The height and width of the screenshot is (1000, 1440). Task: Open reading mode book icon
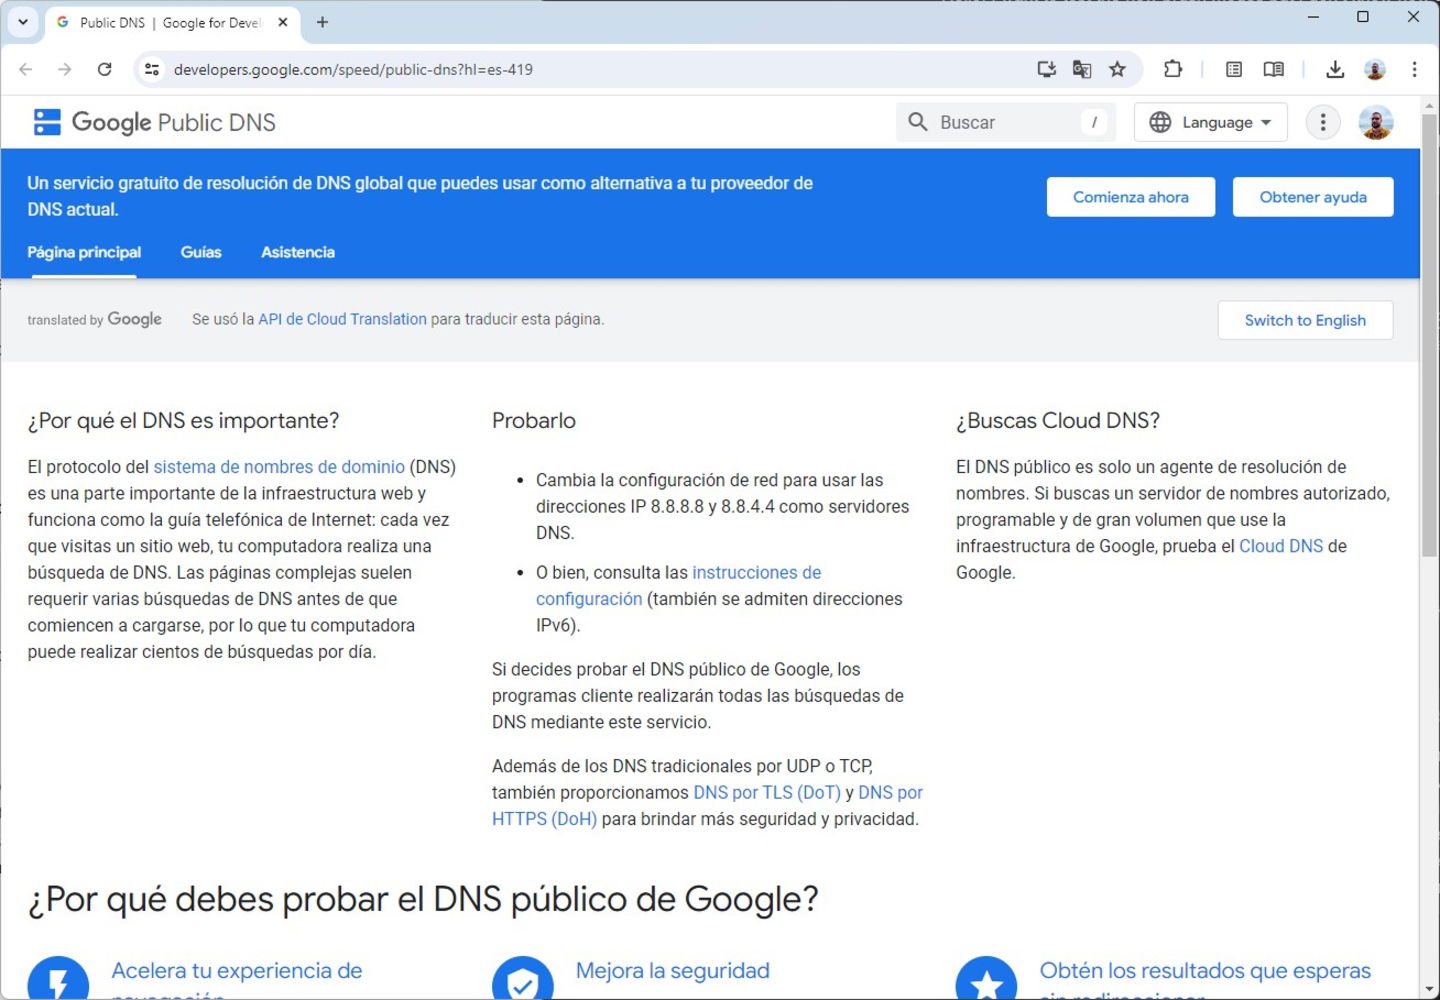[1273, 69]
